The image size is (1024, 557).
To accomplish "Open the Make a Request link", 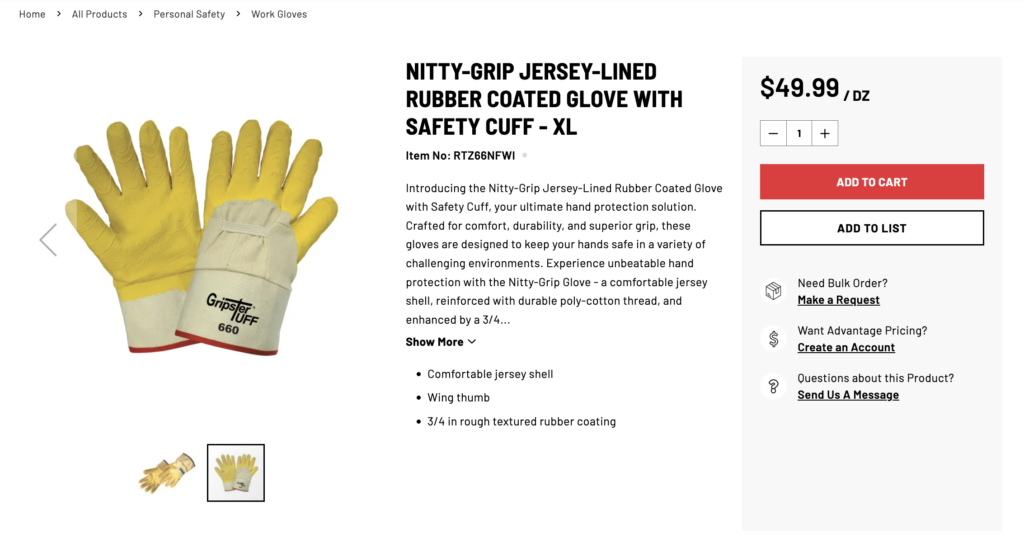I will [838, 300].
